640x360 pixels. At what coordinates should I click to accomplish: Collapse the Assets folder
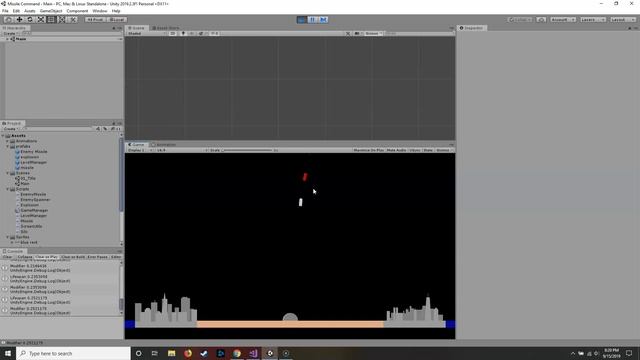[3, 136]
